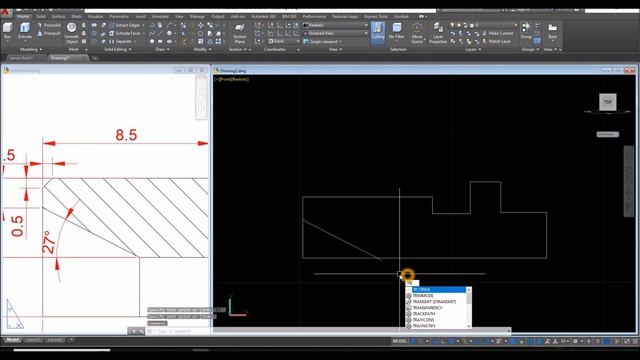Click the new drawing tab plus button

click(94, 58)
